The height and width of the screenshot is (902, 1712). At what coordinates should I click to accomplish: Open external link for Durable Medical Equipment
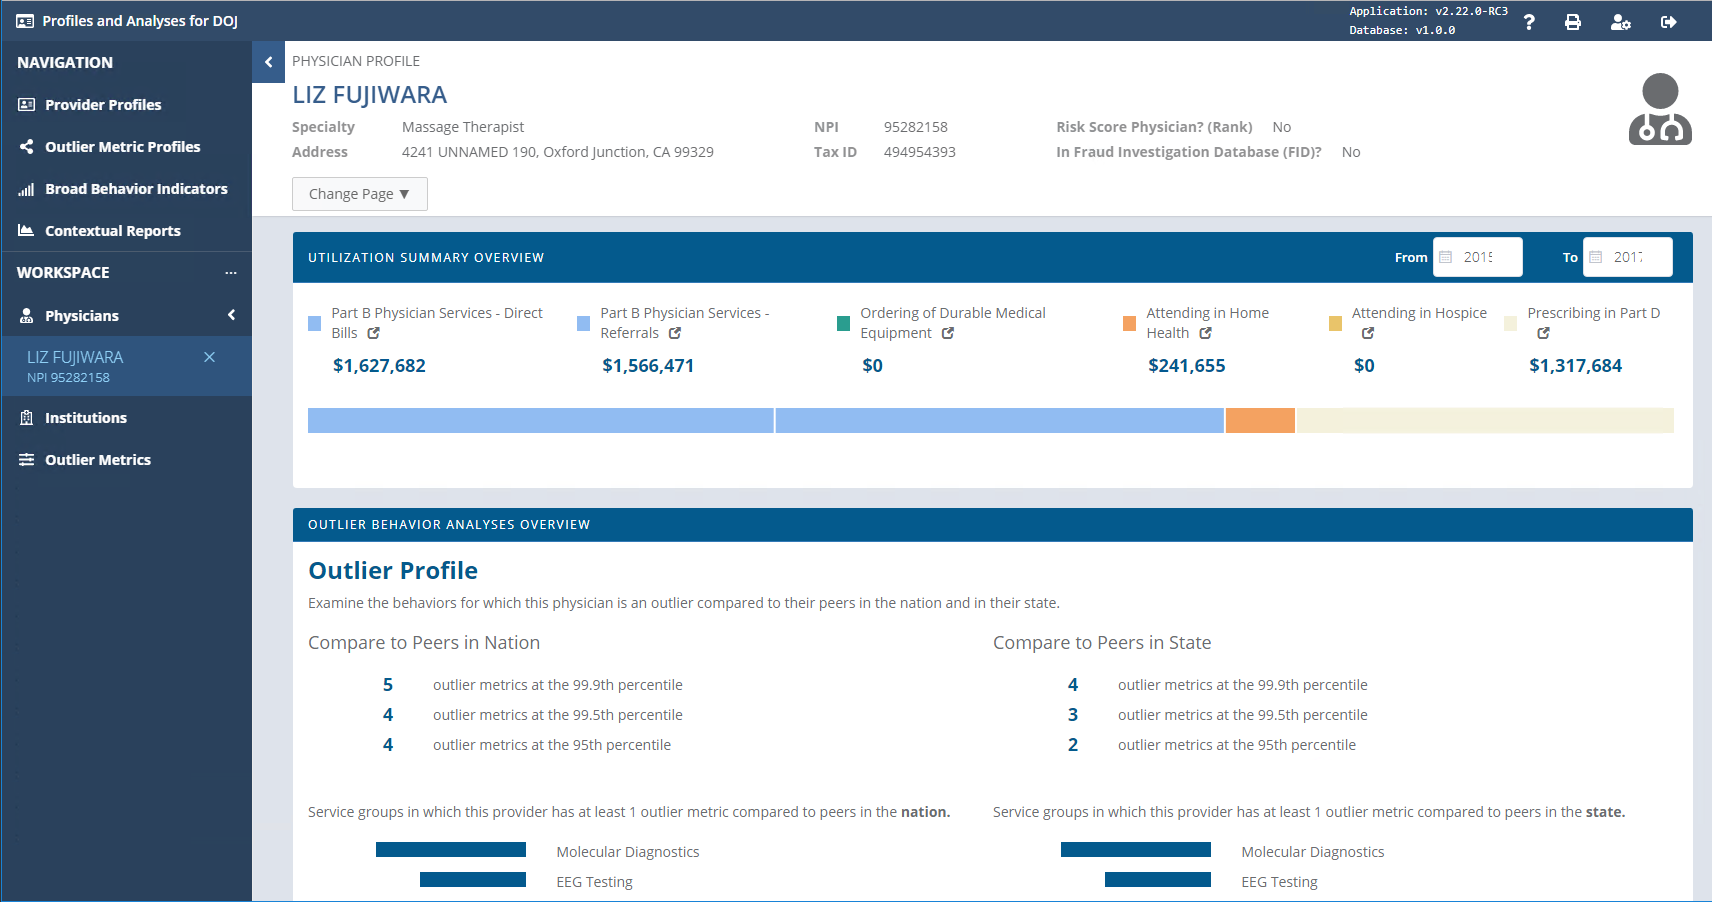pyautogui.click(x=948, y=333)
